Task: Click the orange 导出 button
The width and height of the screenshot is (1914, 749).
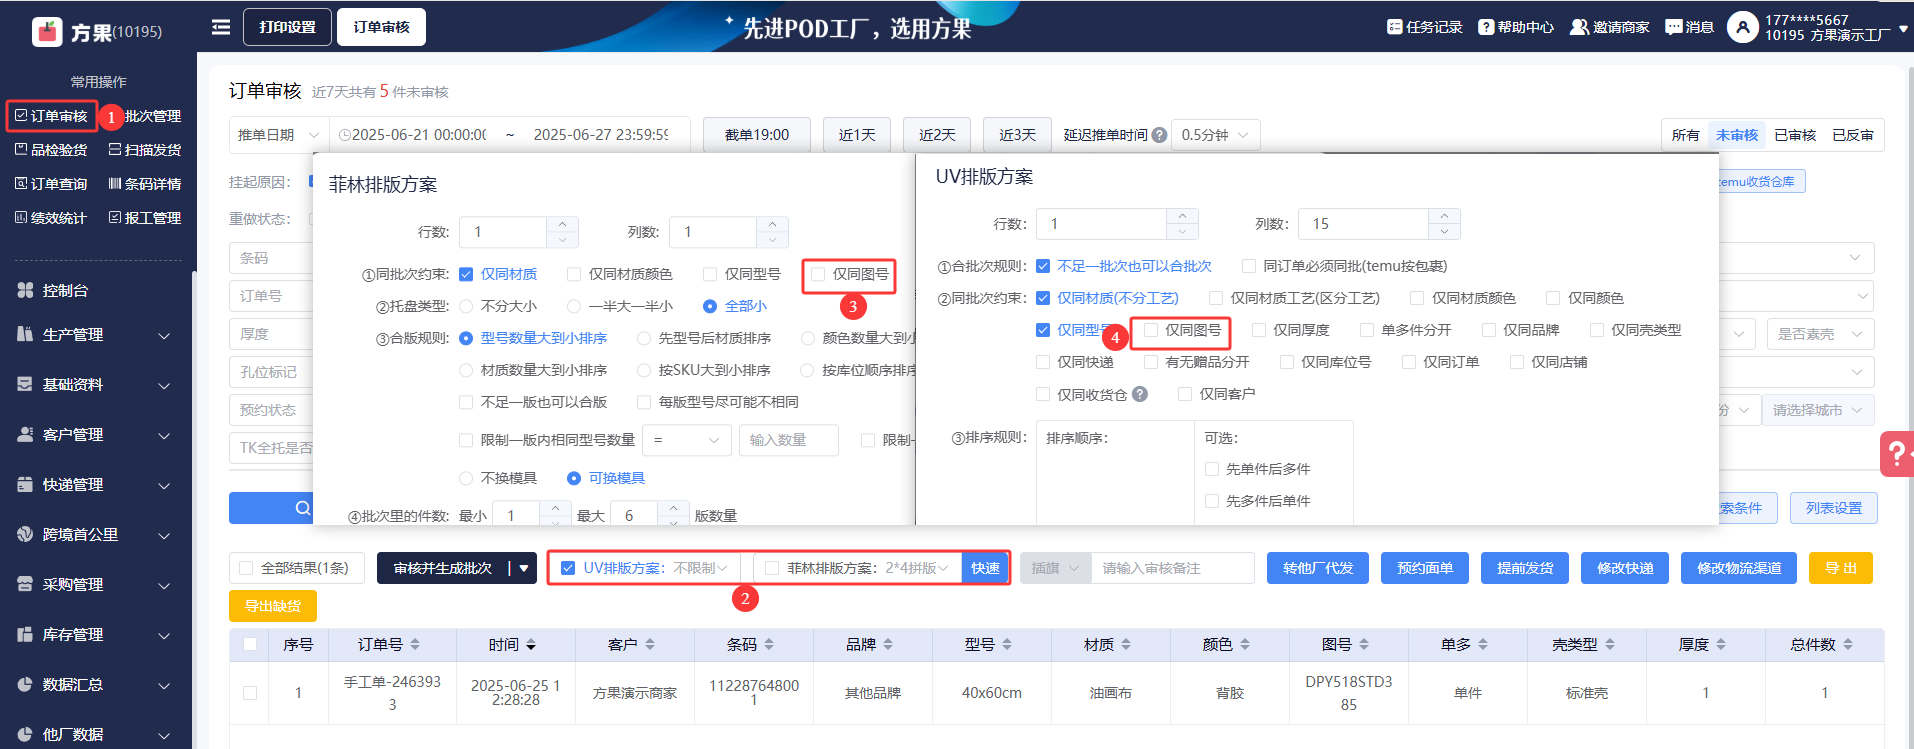Action: pyautogui.click(x=1840, y=568)
